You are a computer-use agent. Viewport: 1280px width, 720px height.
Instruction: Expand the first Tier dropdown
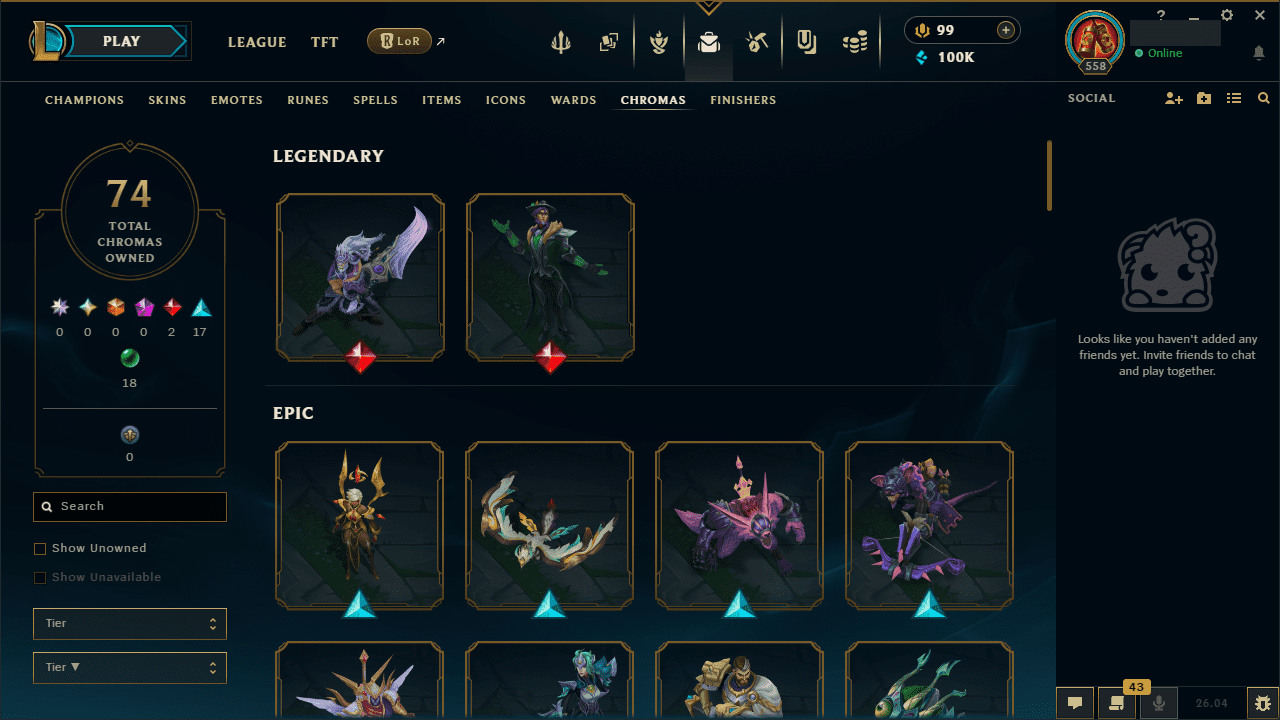point(130,623)
